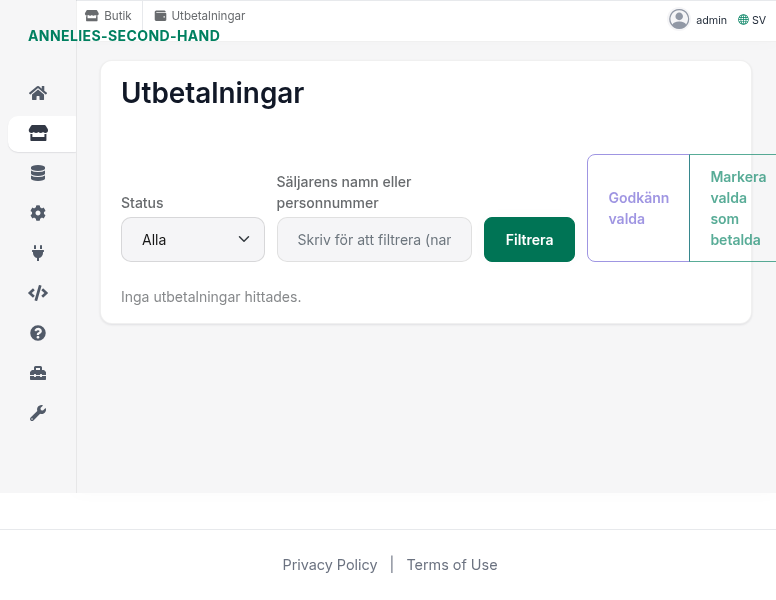Open the settings gear sidebar icon
The height and width of the screenshot is (600, 776).
[38, 213]
